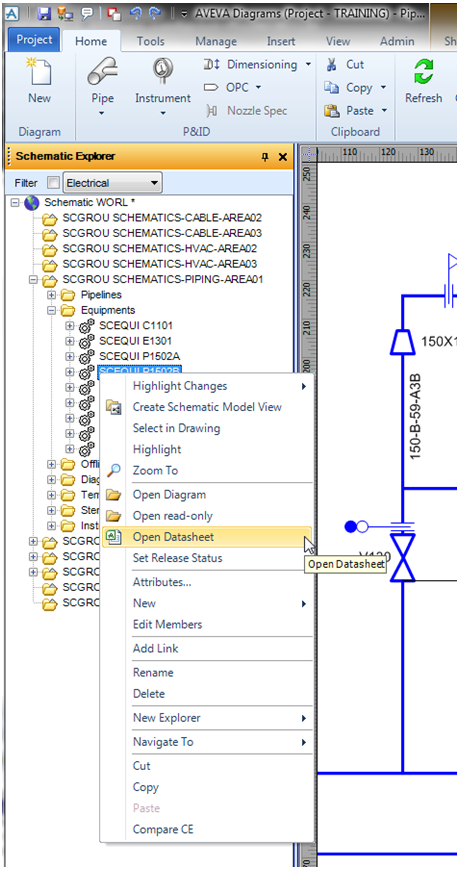Select the Instrument tool icon
The image size is (461, 869).
tap(162, 70)
